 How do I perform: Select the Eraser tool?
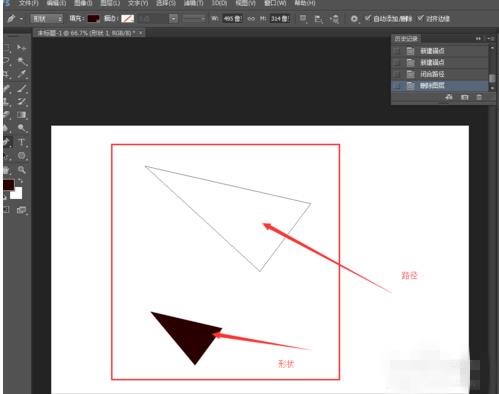(x=7, y=115)
